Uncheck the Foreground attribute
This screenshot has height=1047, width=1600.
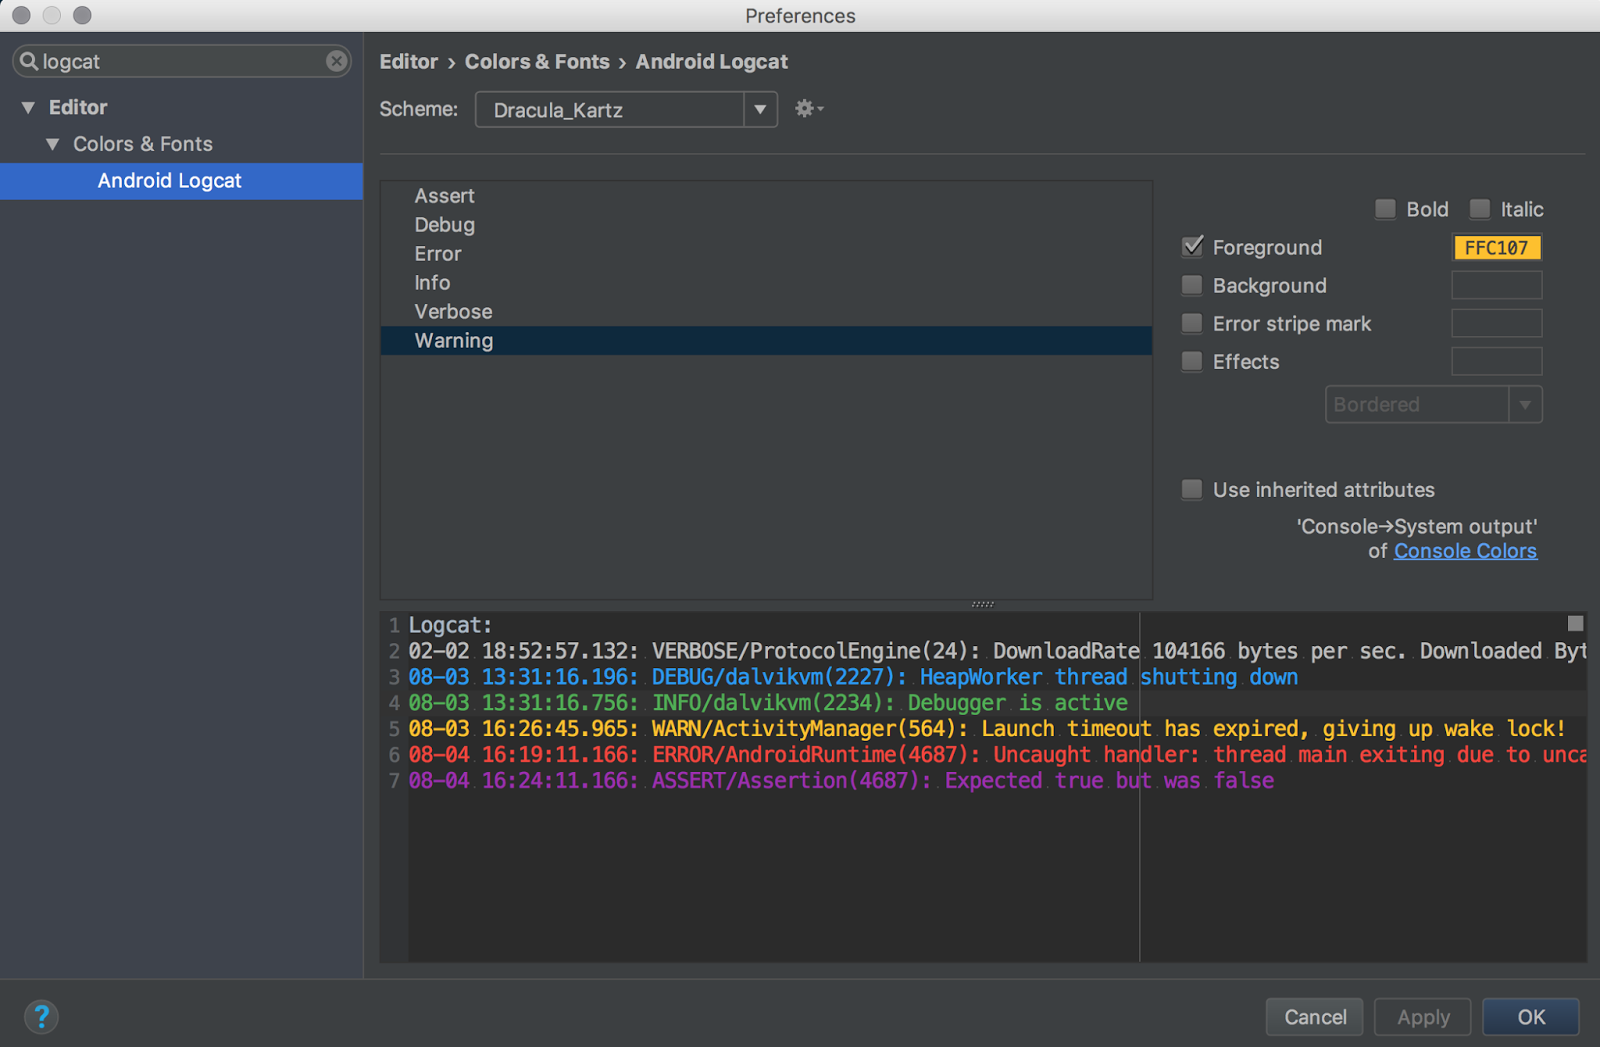coord(1192,247)
